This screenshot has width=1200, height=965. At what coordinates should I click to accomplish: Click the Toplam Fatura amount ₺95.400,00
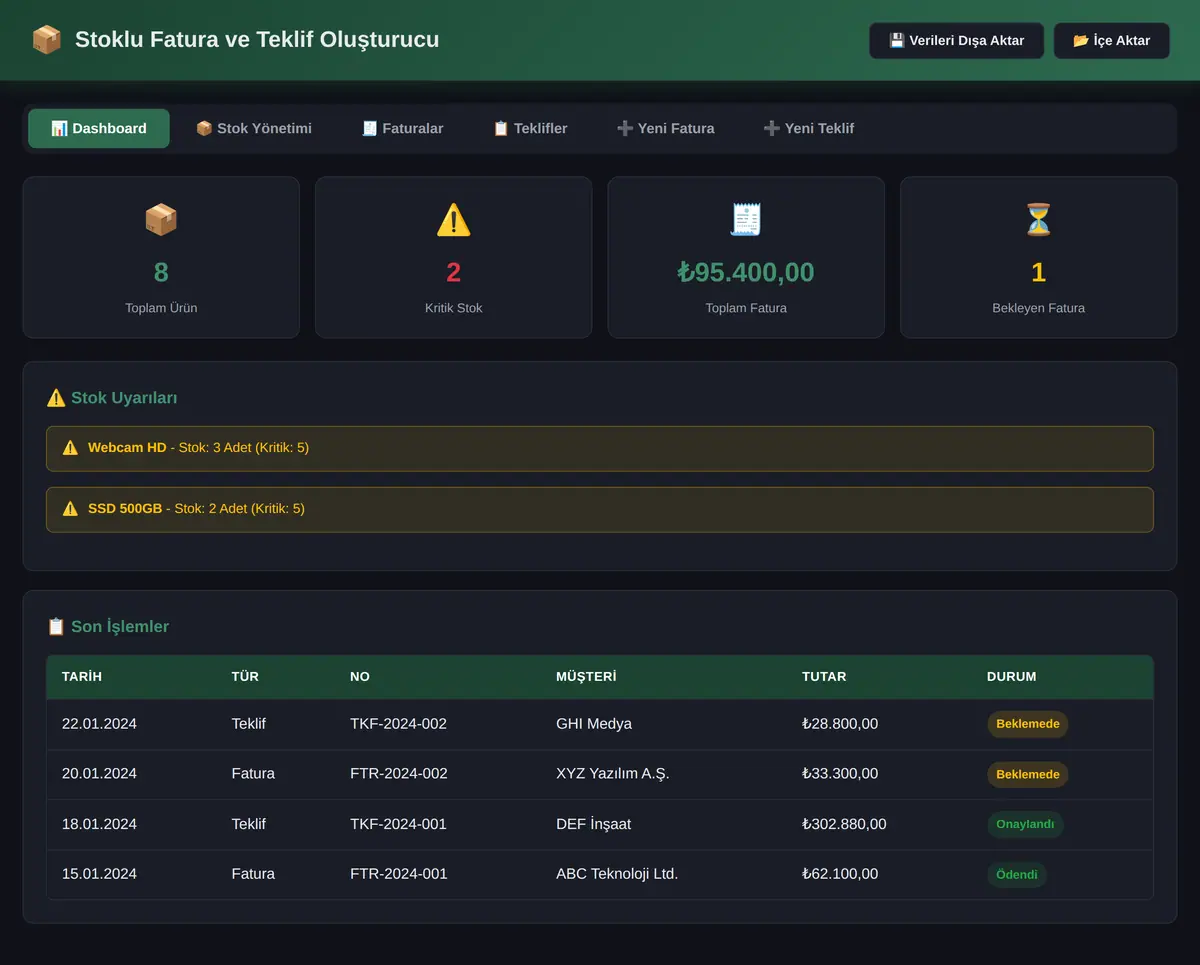click(x=746, y=273)
